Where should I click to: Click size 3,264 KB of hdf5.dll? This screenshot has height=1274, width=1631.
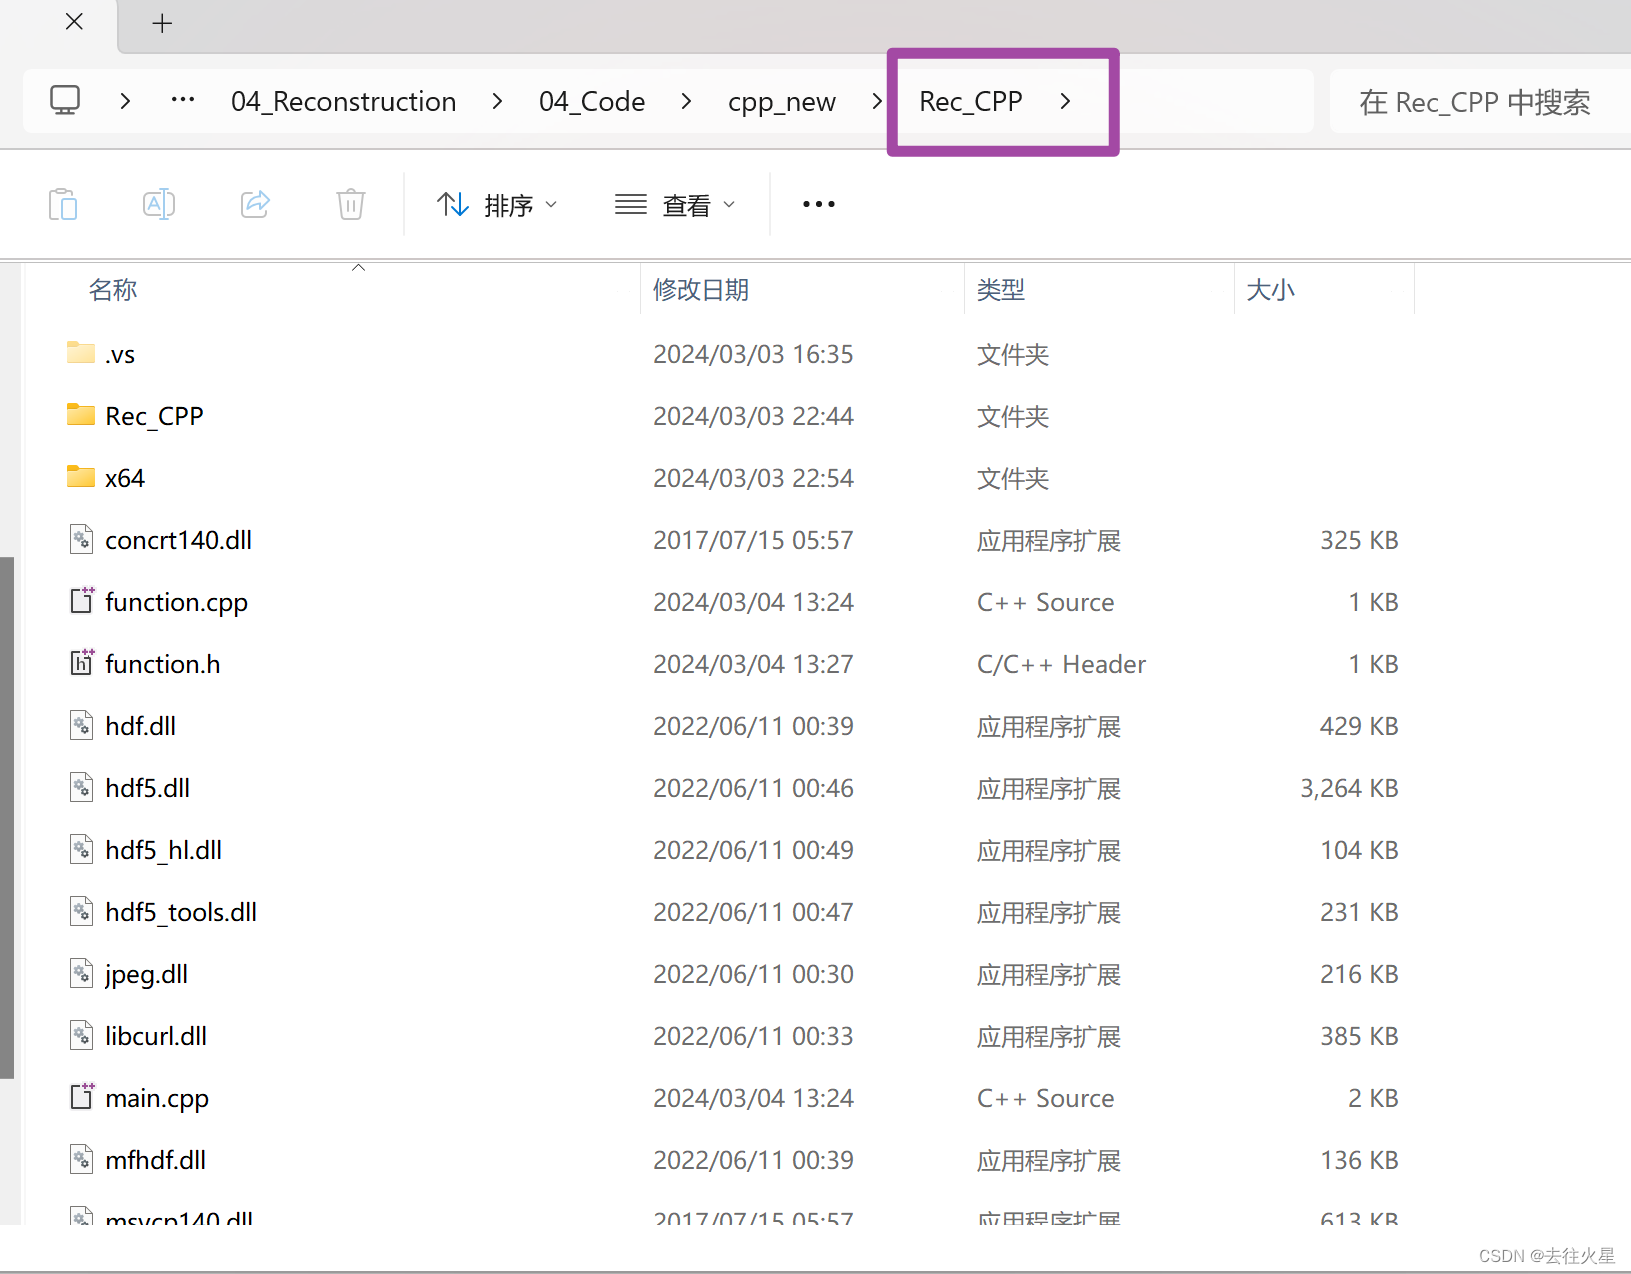(1349, 788)
